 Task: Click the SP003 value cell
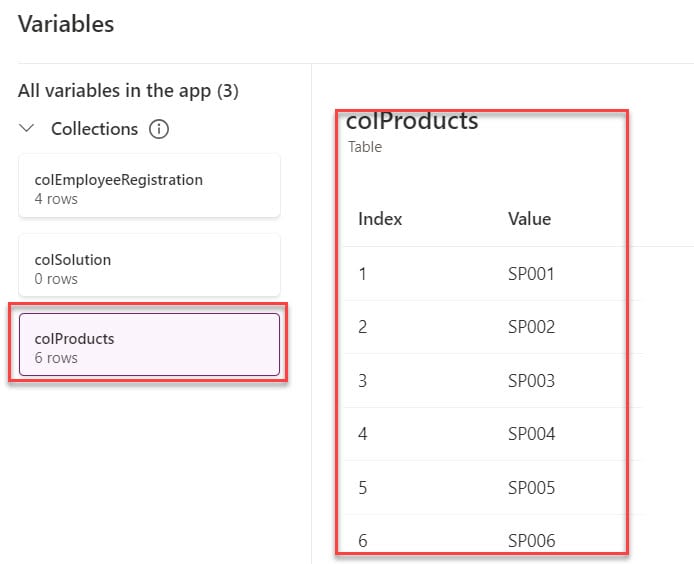tap(531, 381)
